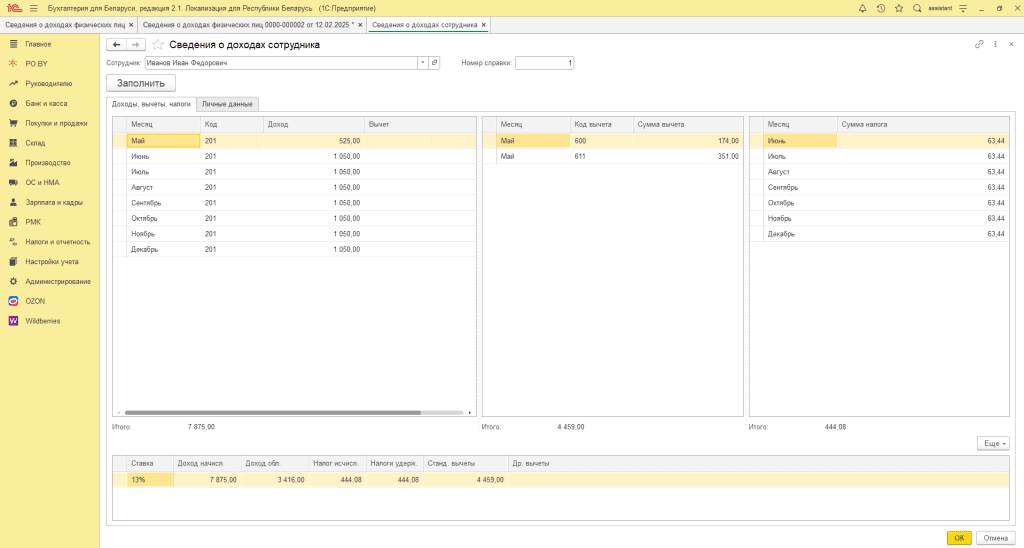Screen dimensions: 1024x548
Task: Close the form with X icon
Action: pos(1011,44)
